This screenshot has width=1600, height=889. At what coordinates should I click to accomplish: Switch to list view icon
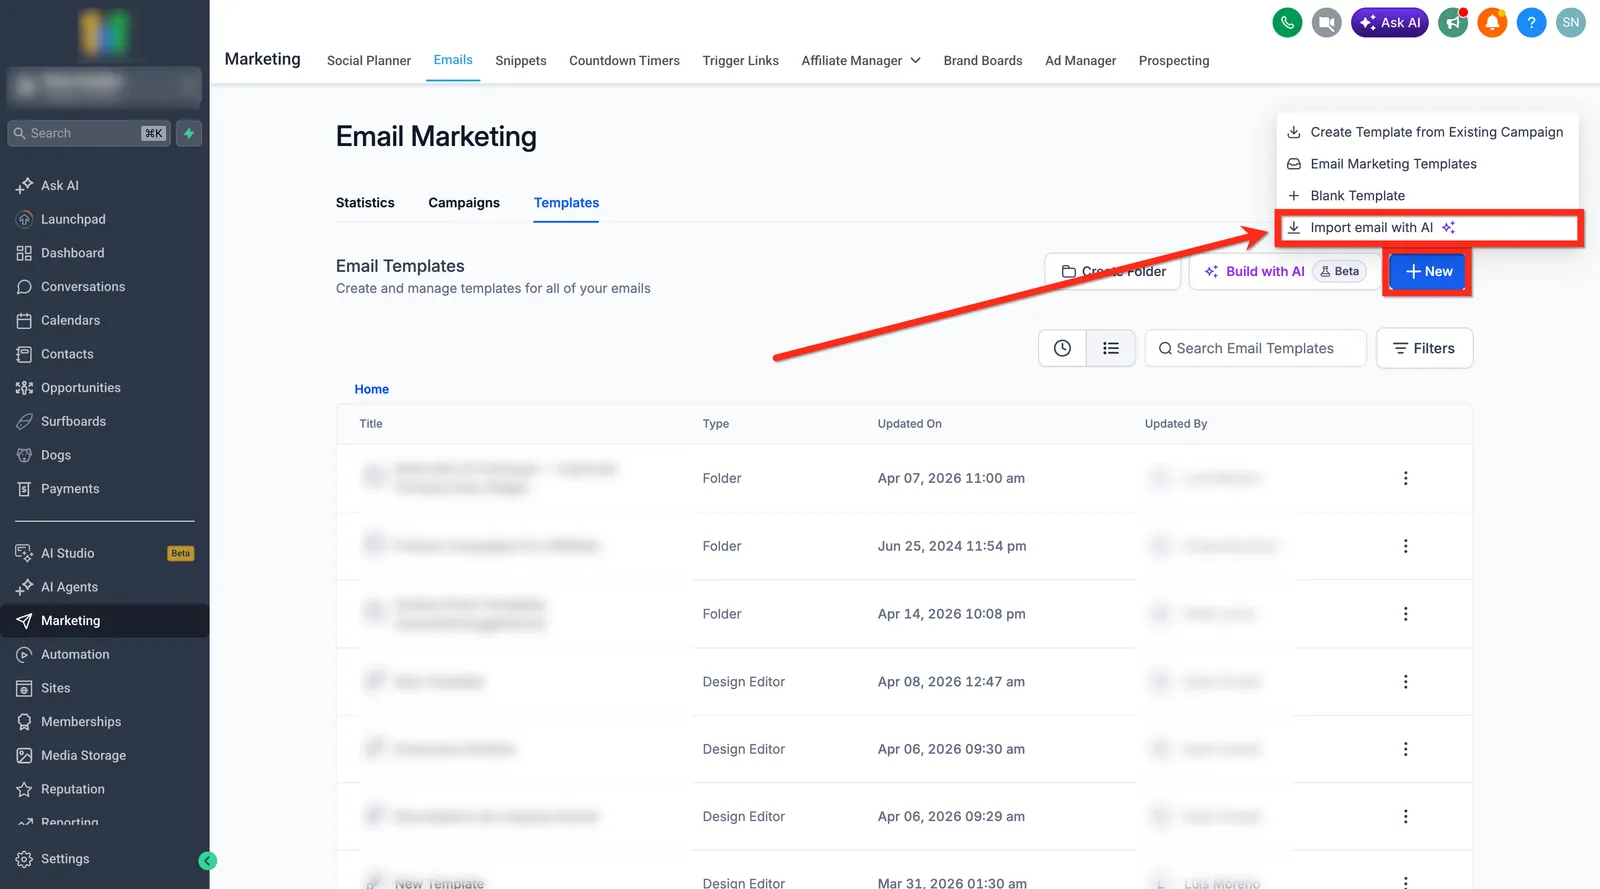point(1111,348)
